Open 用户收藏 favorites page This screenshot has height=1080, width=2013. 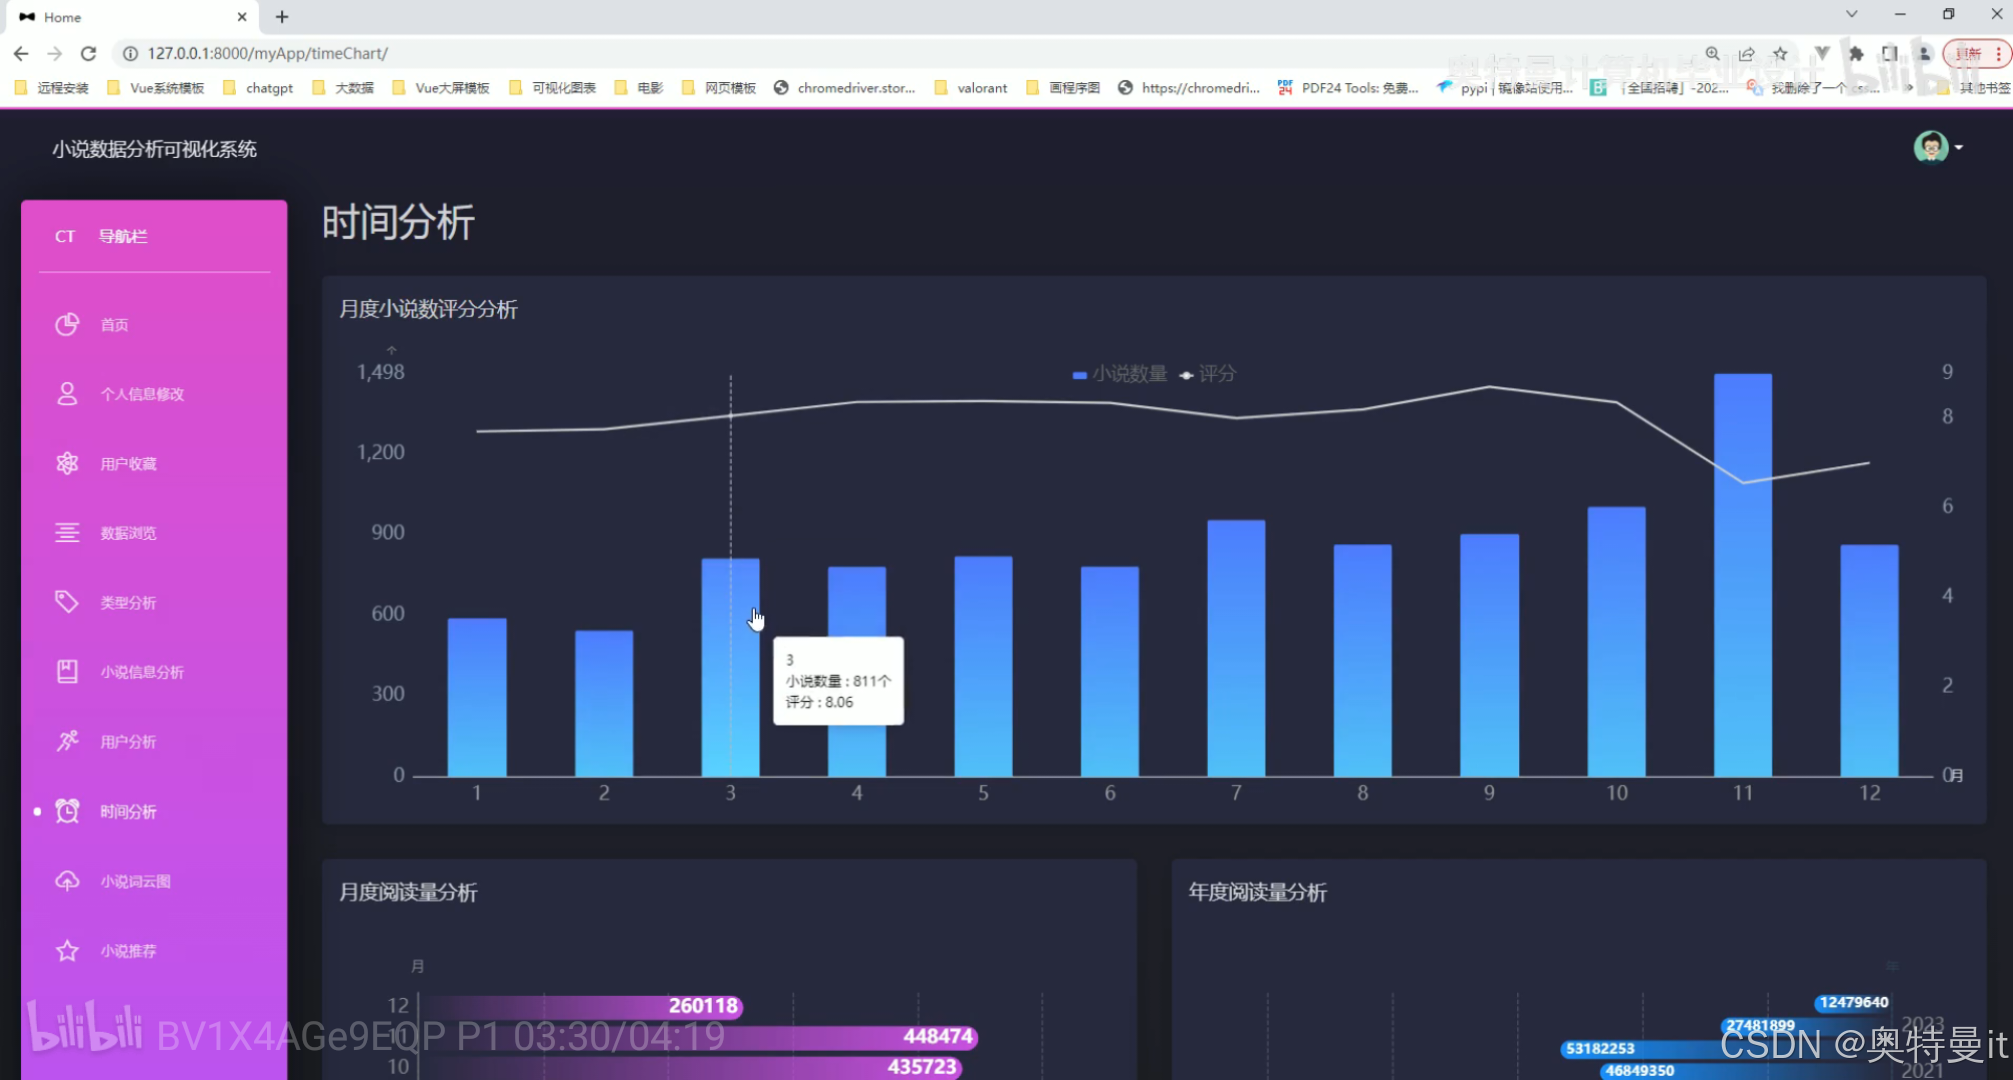[x=128, y=463]
